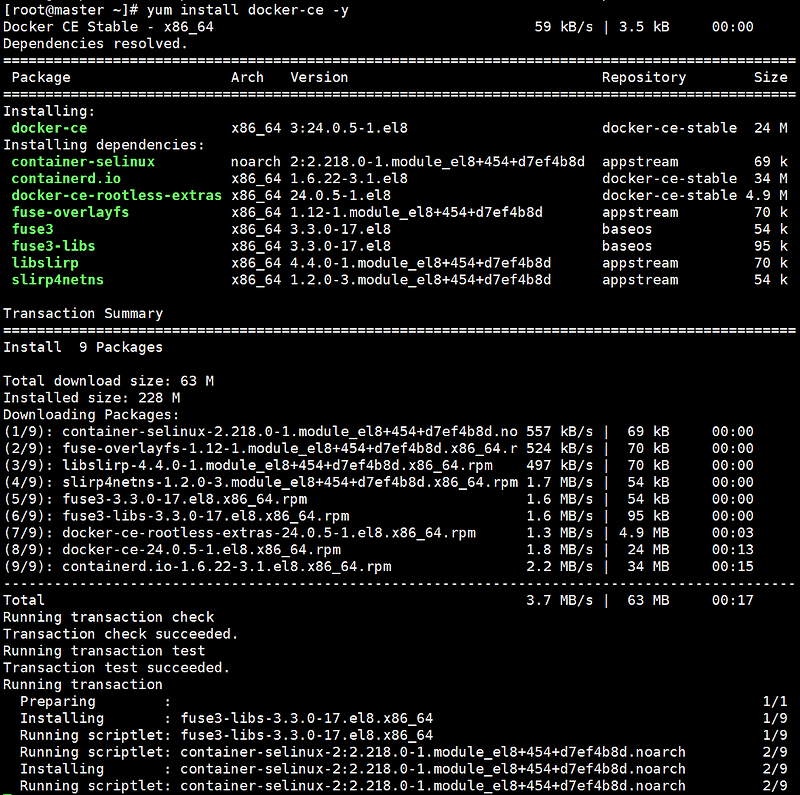Select the slirp4netns package name
This screenshot has height=795, width=800.
coord(57,279)
